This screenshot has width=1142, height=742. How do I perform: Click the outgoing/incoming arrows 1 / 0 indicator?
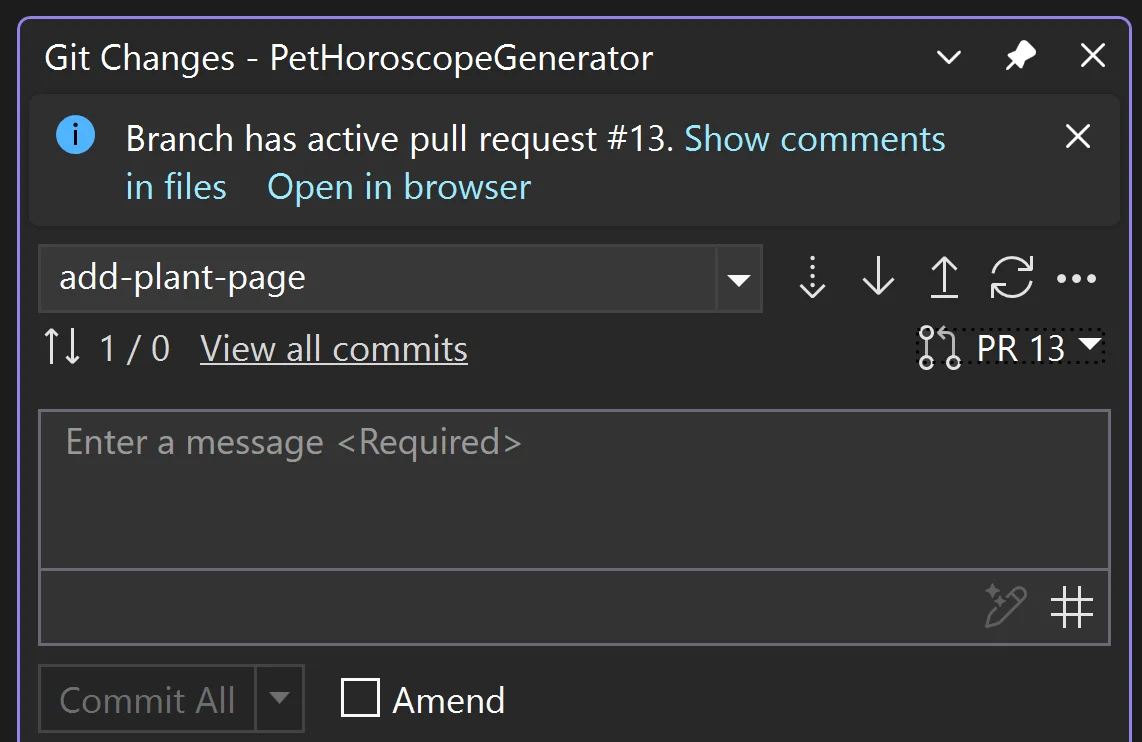[107, 347]
